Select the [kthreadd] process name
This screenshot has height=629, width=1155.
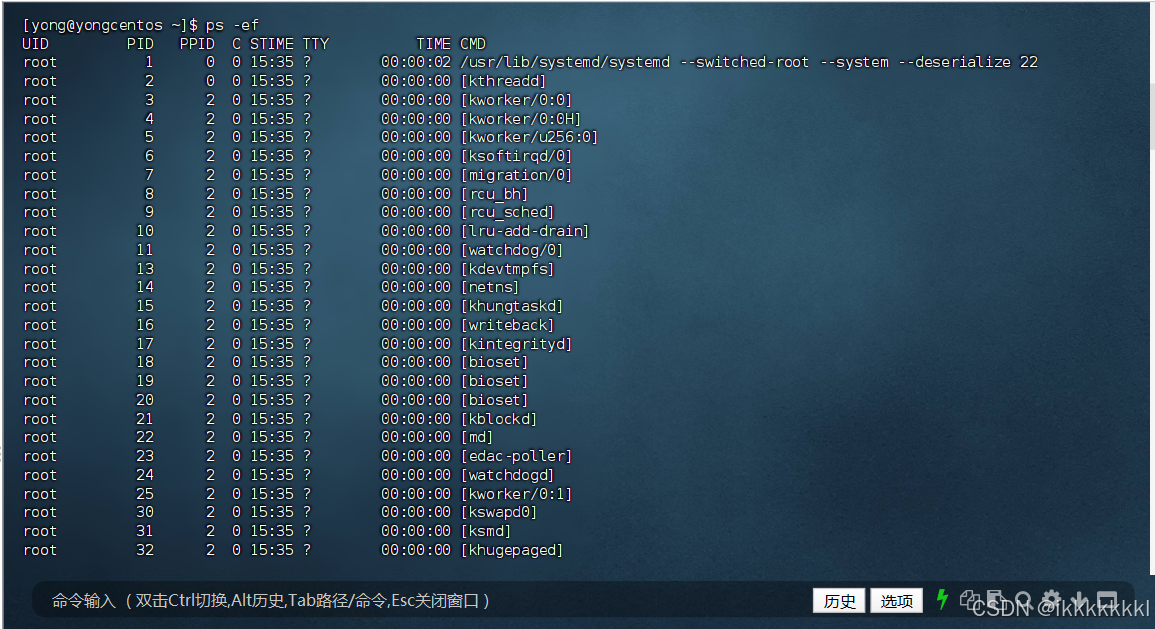[504, 81]
